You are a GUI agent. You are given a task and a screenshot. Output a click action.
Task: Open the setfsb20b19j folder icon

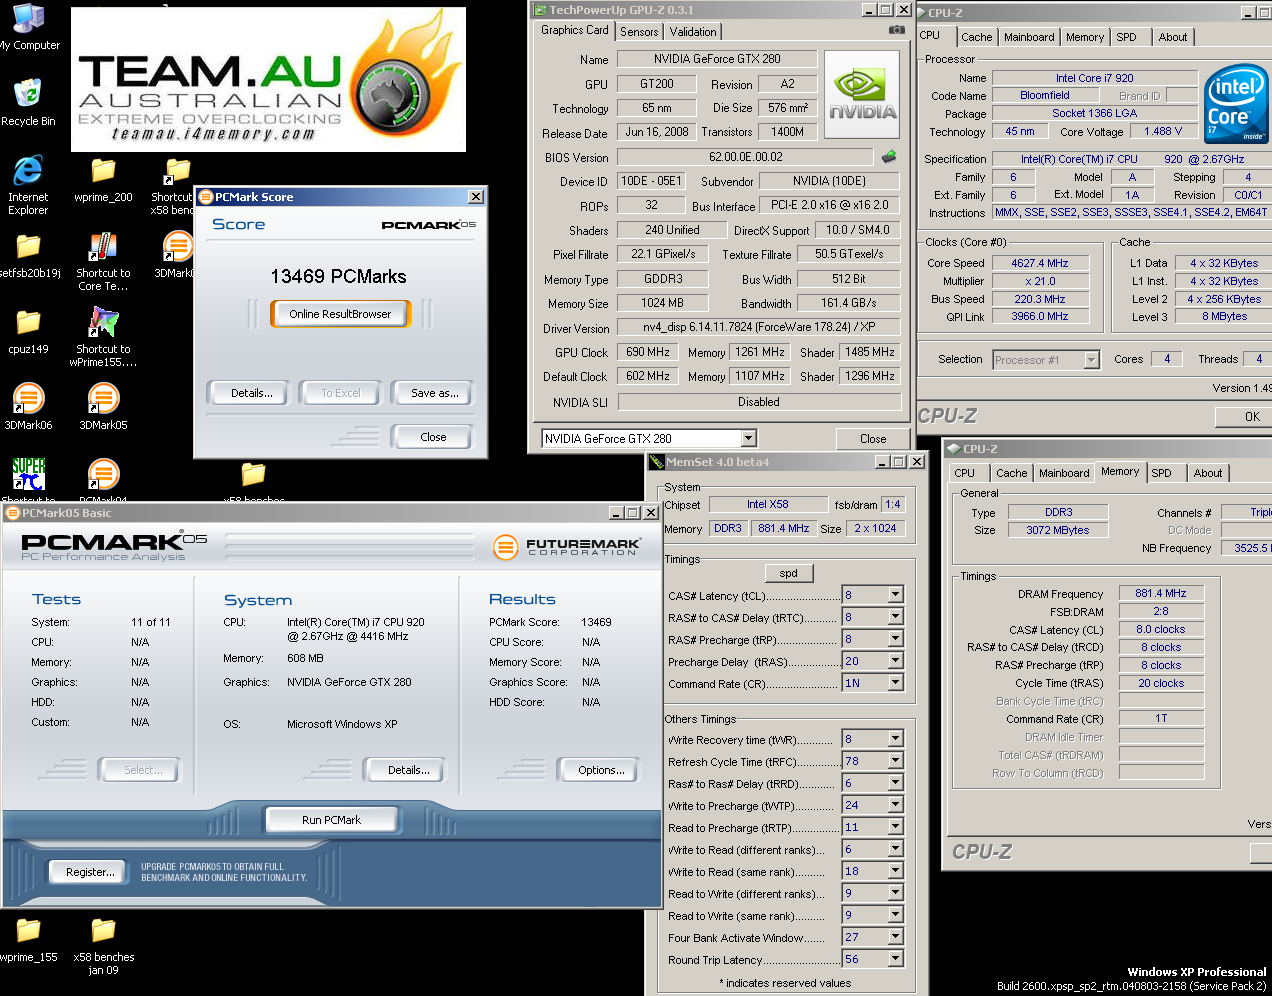tap(28, 255)
